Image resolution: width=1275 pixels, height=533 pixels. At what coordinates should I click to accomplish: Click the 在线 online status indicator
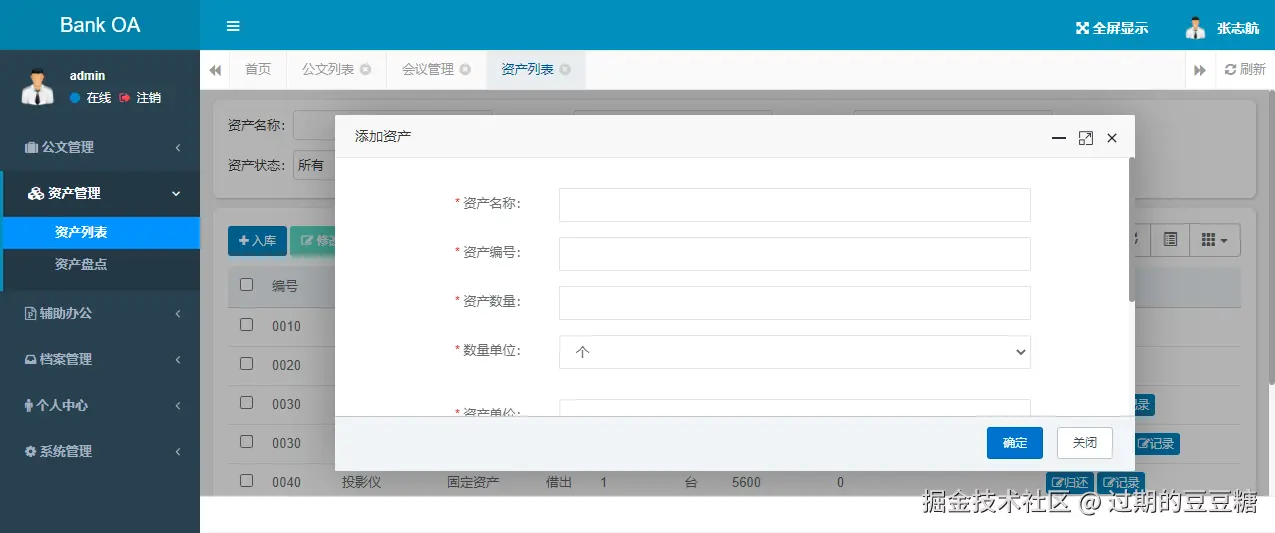(x=90, y=98)
